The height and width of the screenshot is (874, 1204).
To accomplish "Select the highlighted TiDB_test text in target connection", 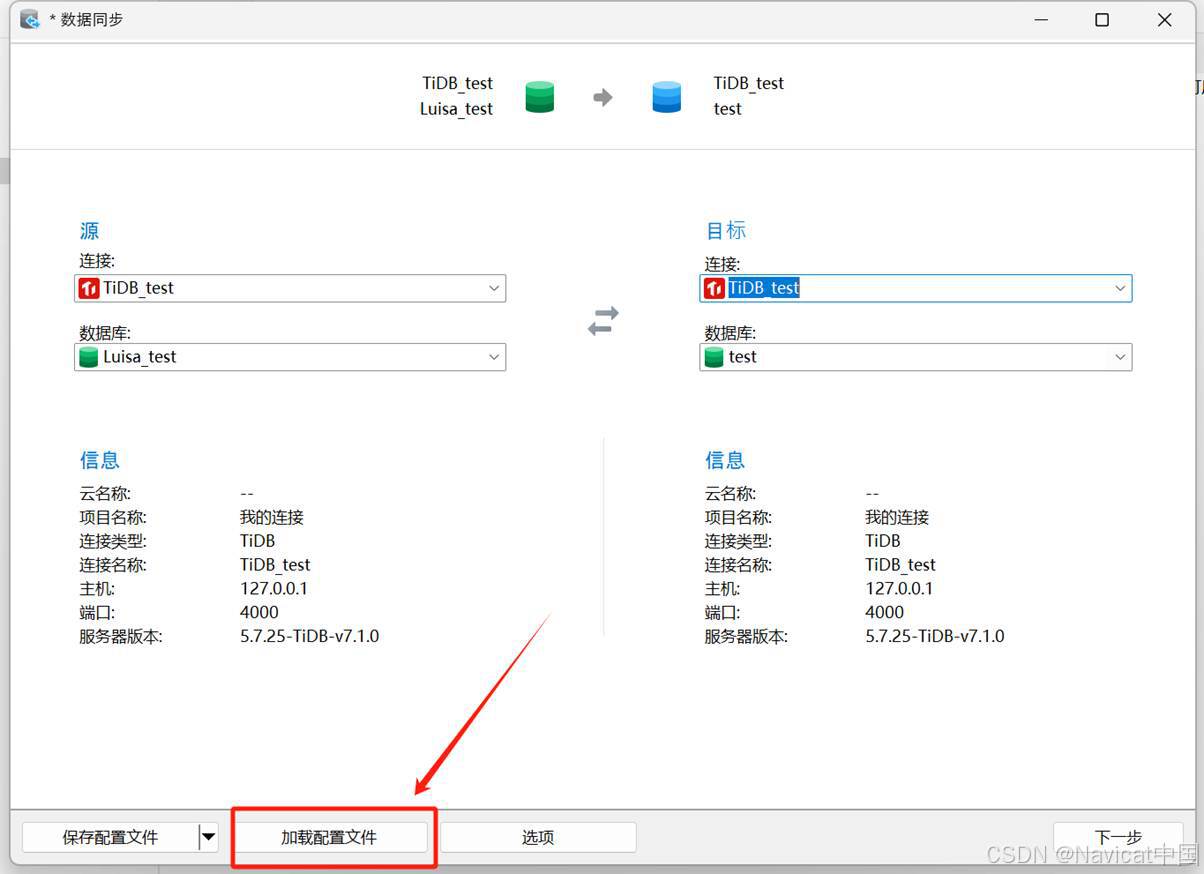I will coord(764,288).
